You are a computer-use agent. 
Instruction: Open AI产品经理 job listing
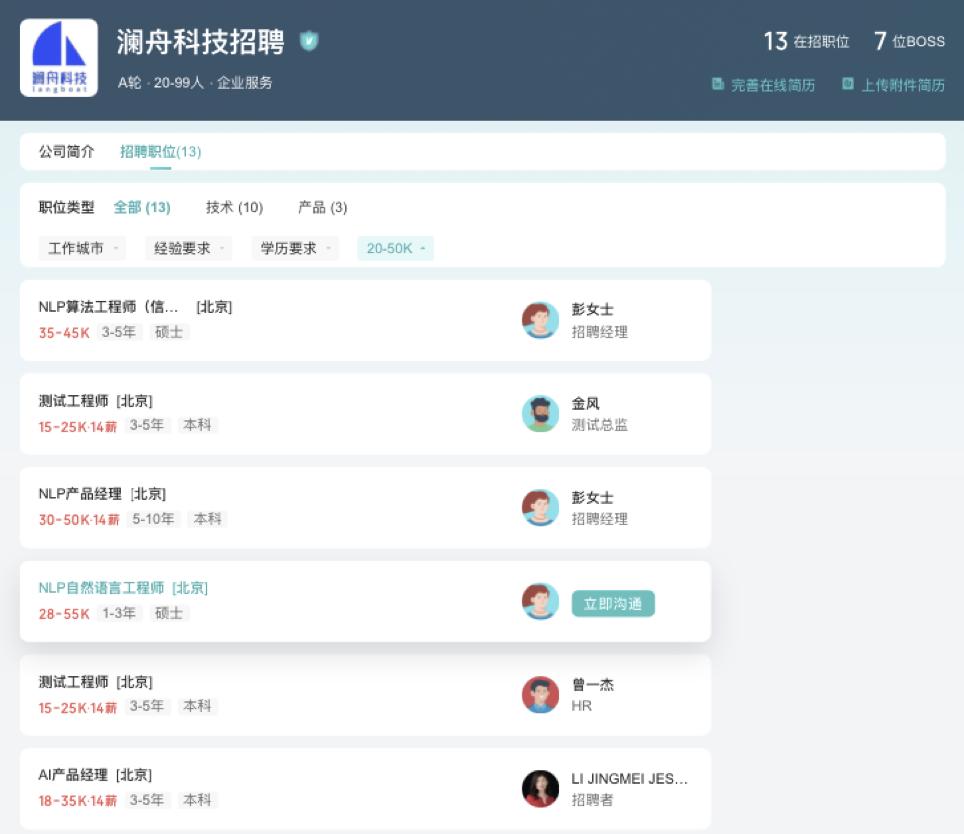[365, 789]
